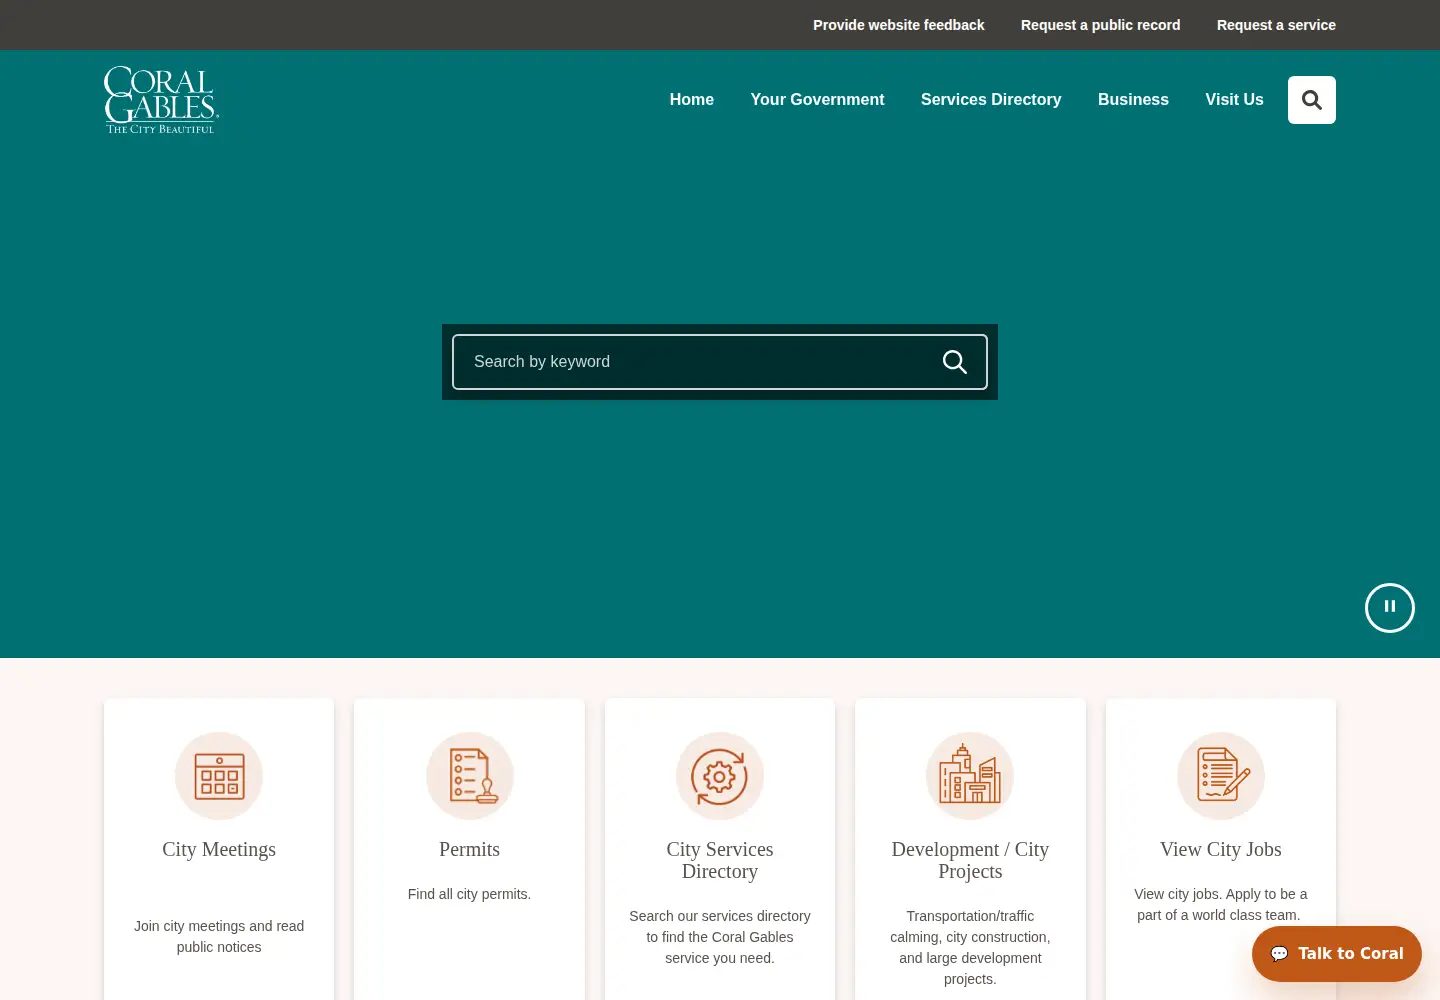Go to the Home menu
This screenshot has width=1440, height=1000.
692,100
